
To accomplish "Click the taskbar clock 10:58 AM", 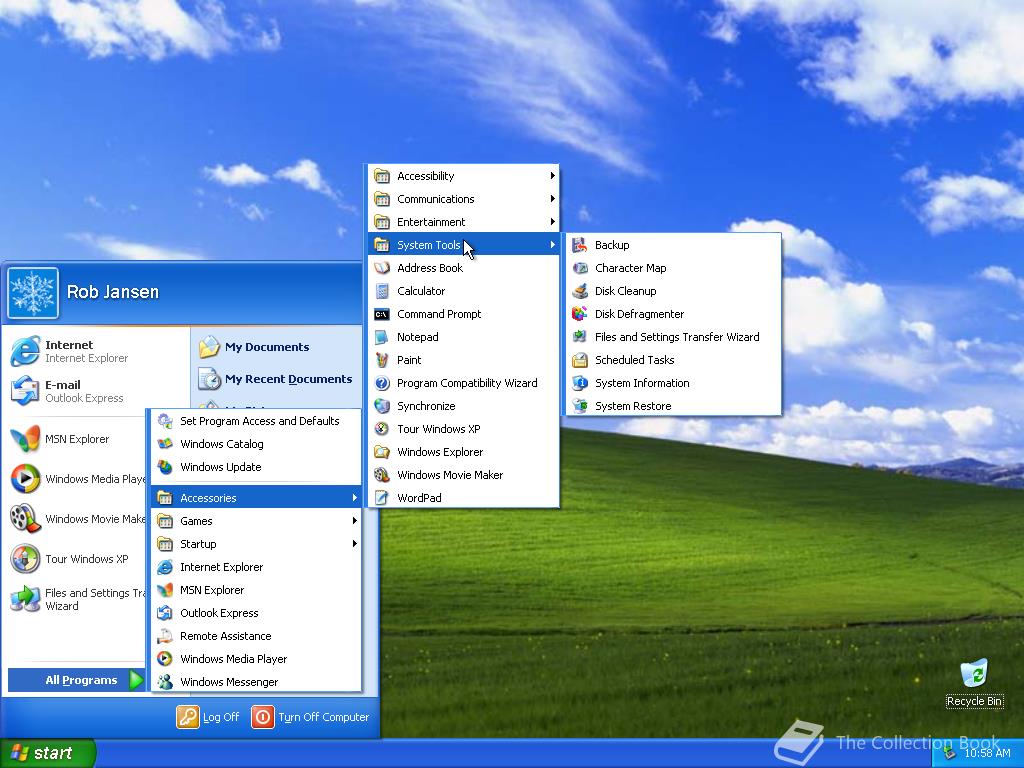I will click(x=987, y=753).
